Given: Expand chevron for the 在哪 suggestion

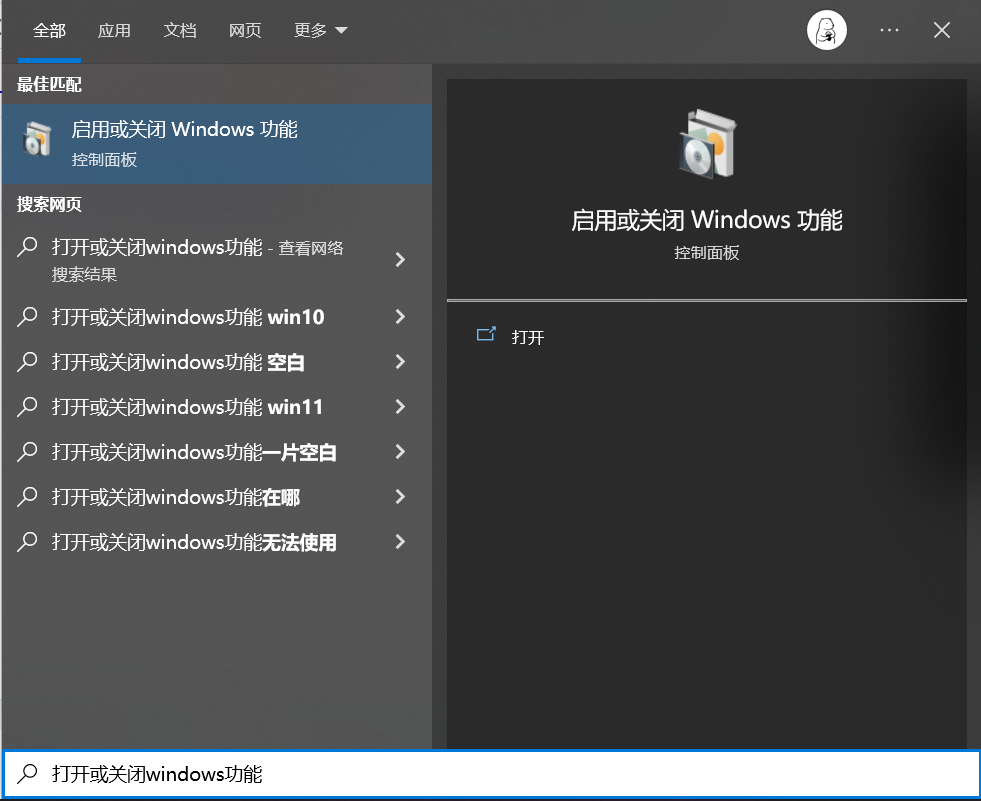Looking at the screenshot, I should 400,497.
